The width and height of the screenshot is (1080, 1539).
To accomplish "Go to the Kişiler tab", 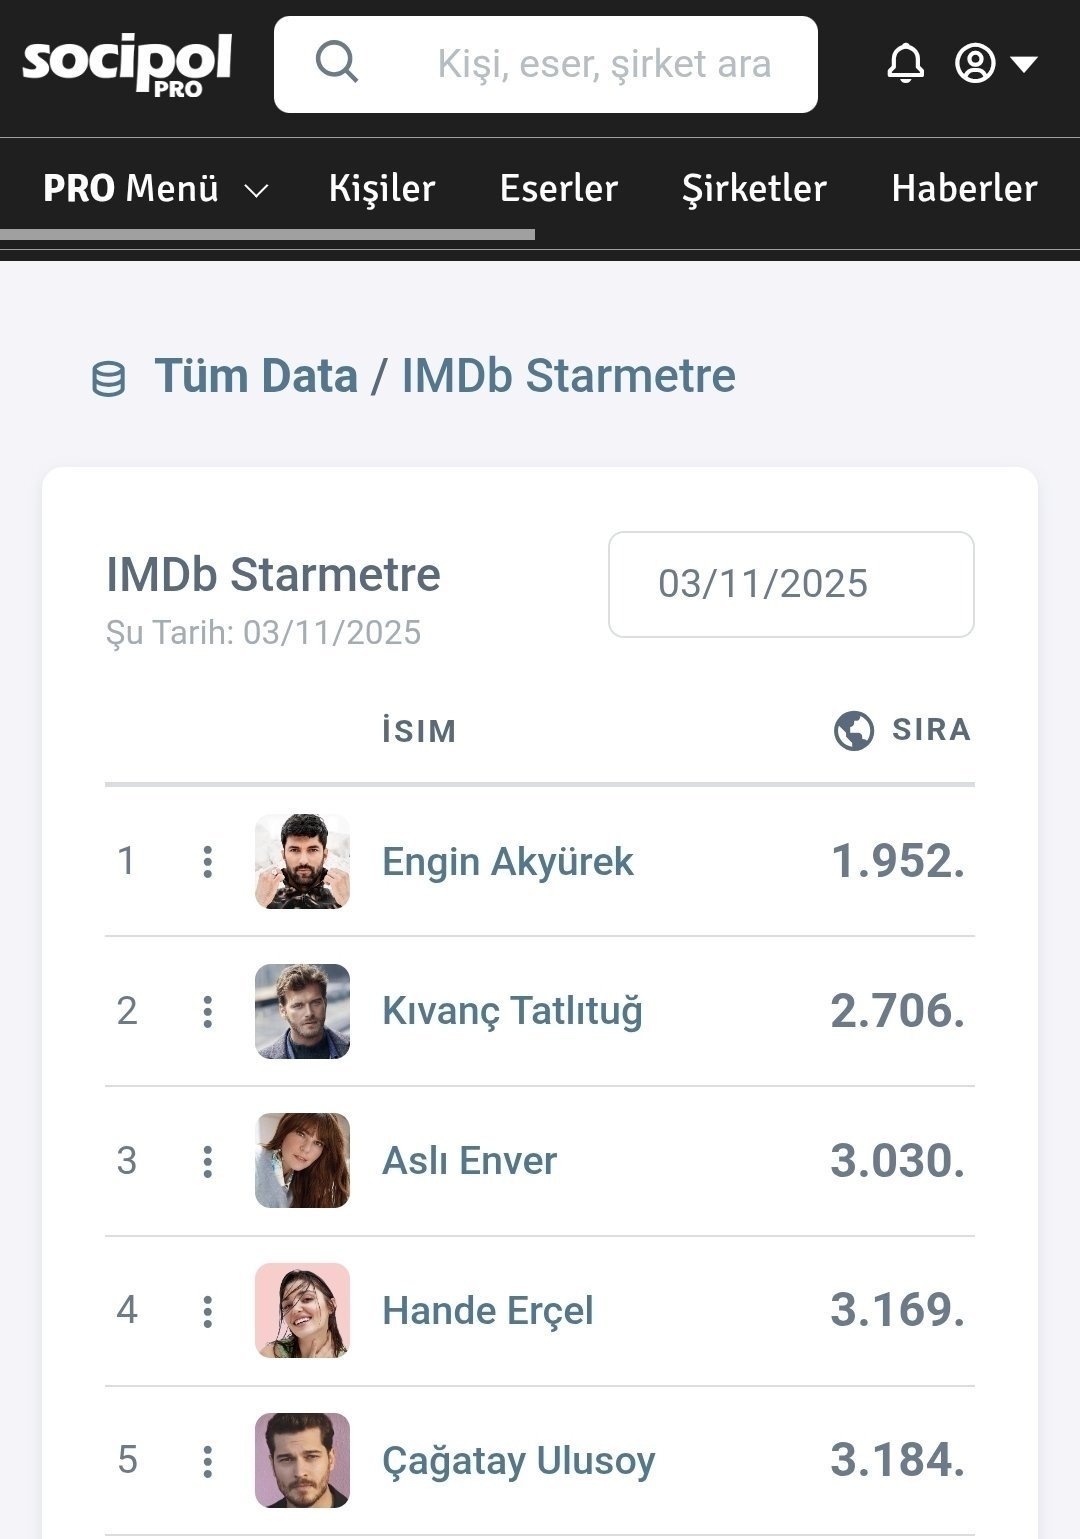I will tap(382, 188).
